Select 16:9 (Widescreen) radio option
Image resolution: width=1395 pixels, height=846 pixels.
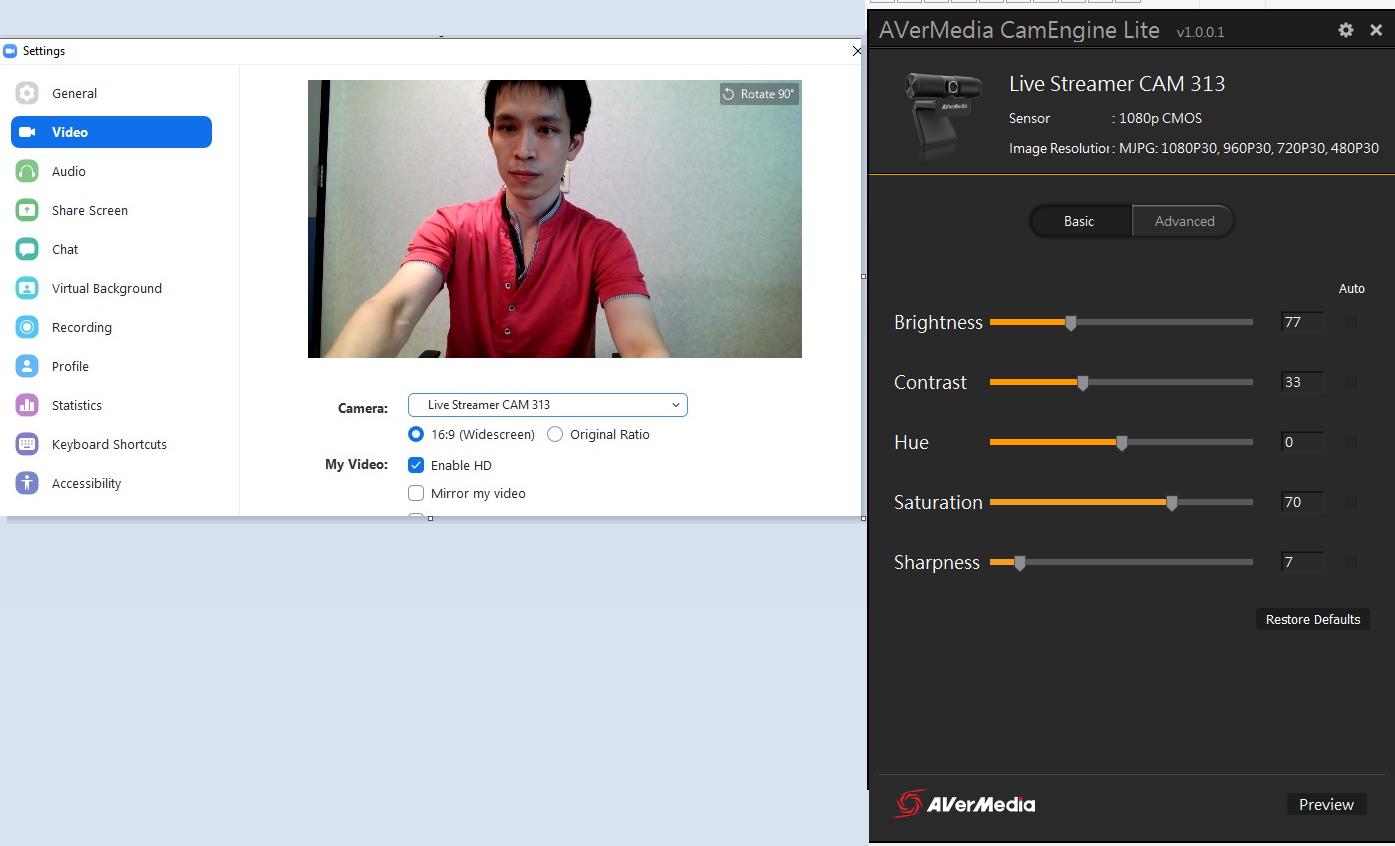(x=416, y=434)
